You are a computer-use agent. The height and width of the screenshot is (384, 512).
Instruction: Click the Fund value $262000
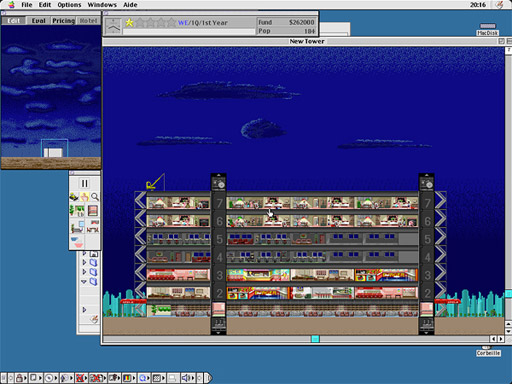[301, 22]
